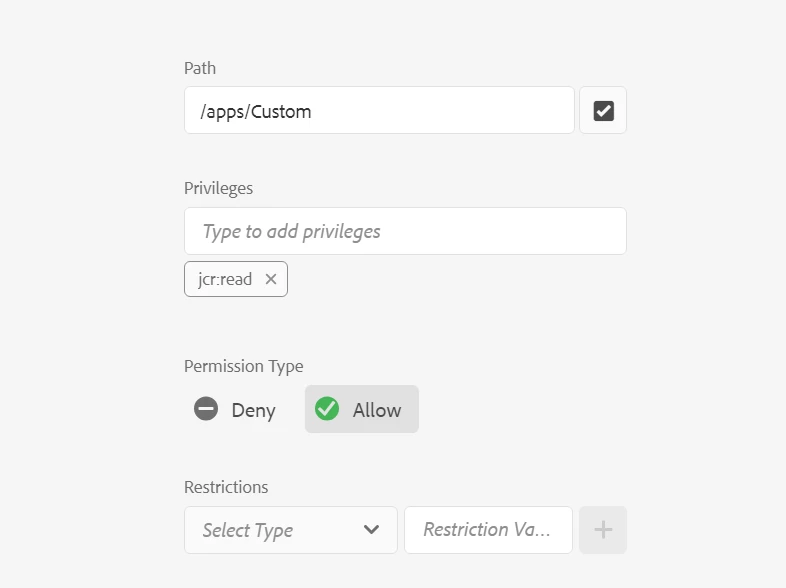Click the plus icon to add restriction
Viewport: 786px width, 588px height.
click(x=603, y=530)
